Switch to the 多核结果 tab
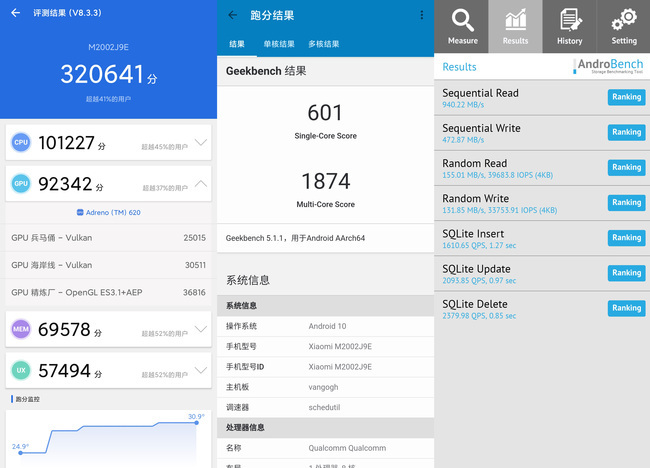 point(324,44)
